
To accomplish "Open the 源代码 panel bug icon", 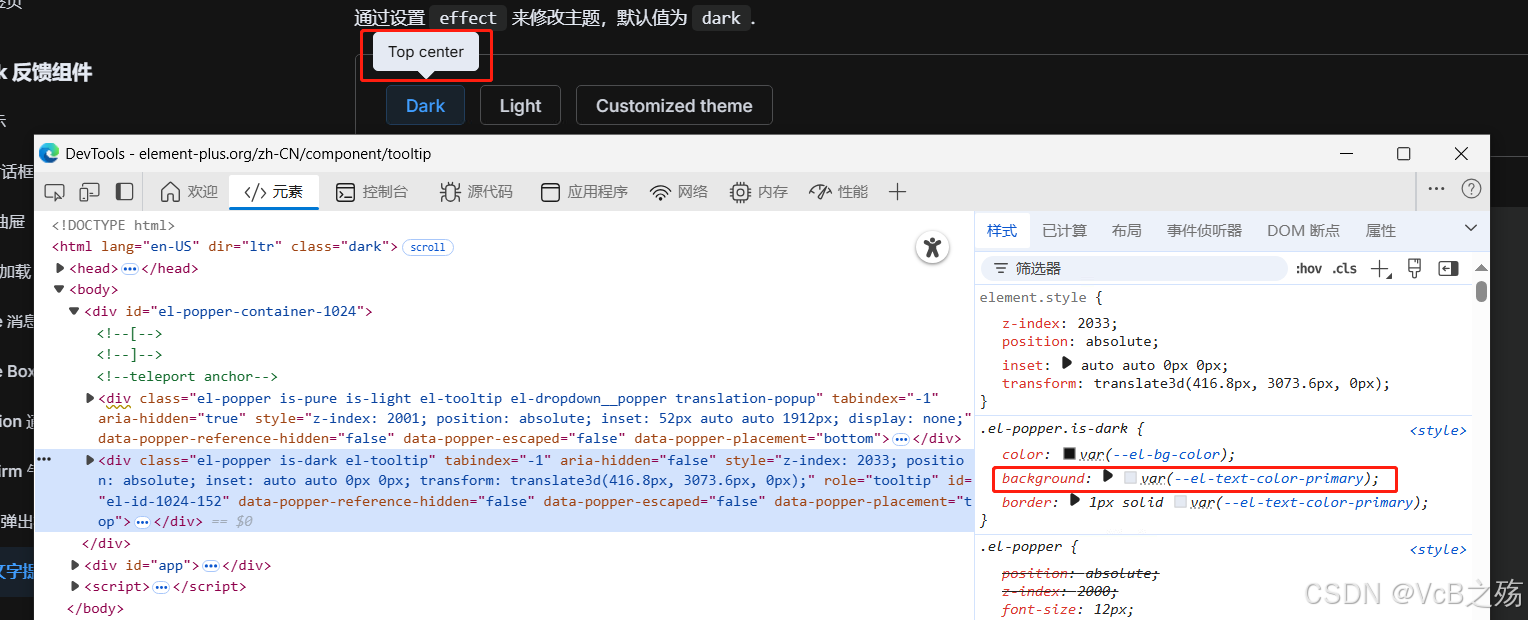I will point(450,191).
